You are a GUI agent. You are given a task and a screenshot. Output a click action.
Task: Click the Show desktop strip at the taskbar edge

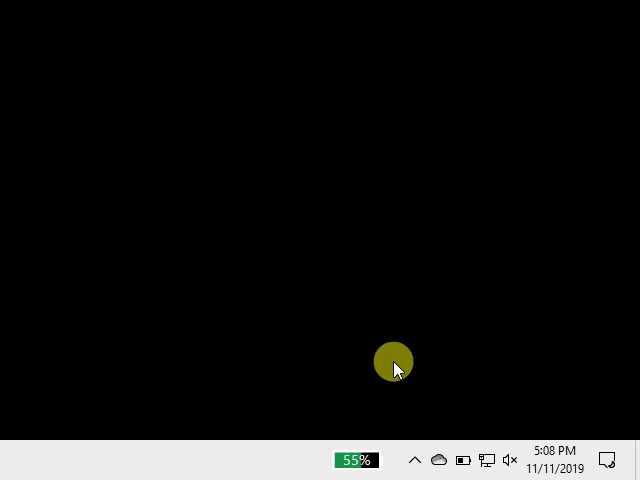(637, 460)
